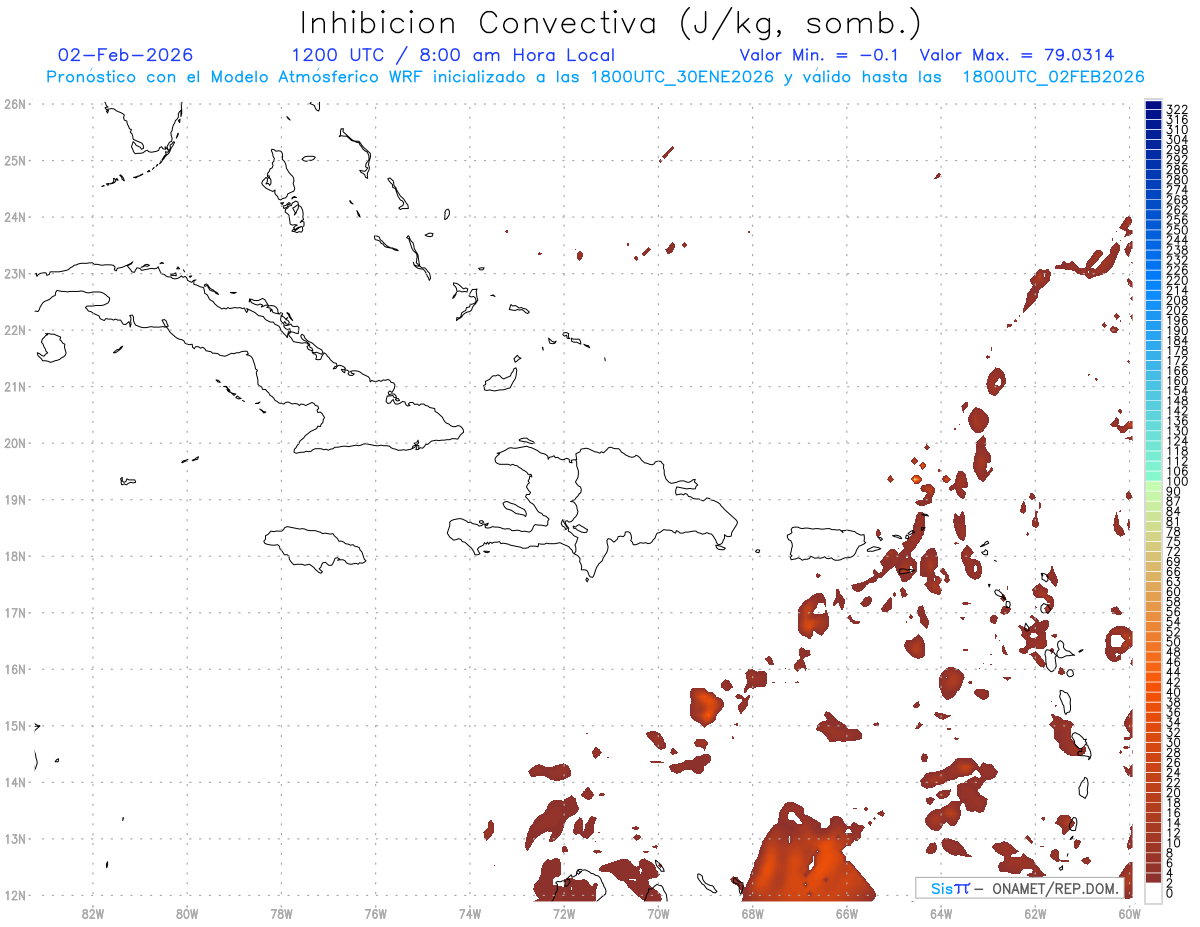Viewport: 1200px width, 927px height.
Task: Click the "66W" longitude label
Action: tap(846, 912)
